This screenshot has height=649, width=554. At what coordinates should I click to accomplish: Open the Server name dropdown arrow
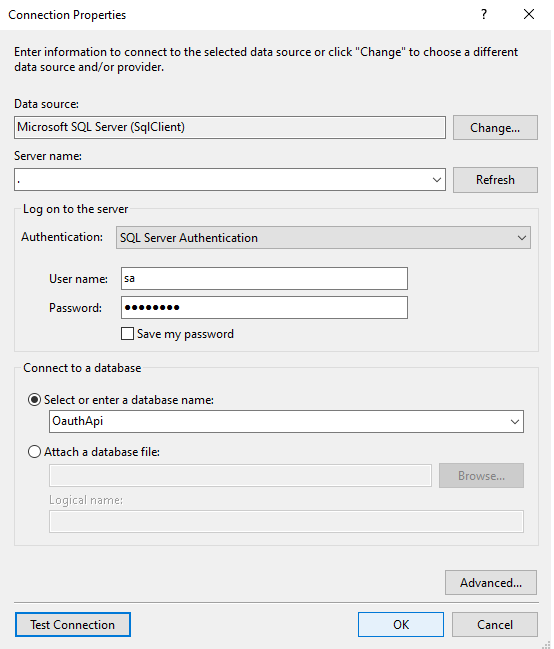[436, 180]
